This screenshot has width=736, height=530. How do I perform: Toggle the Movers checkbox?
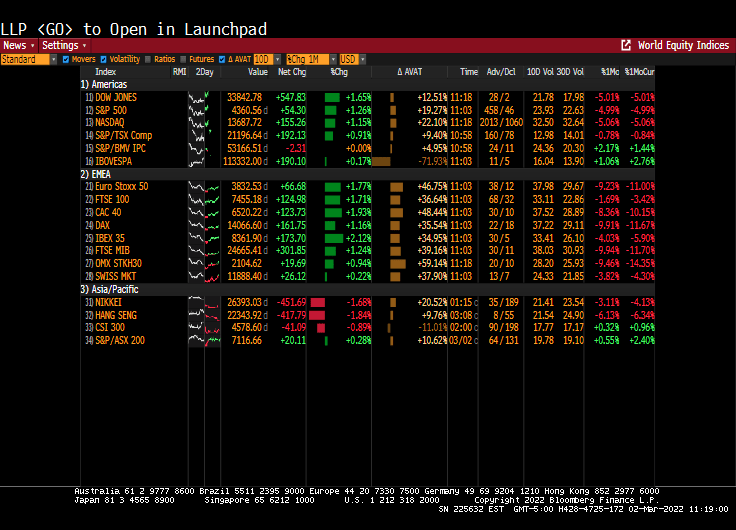65,59
